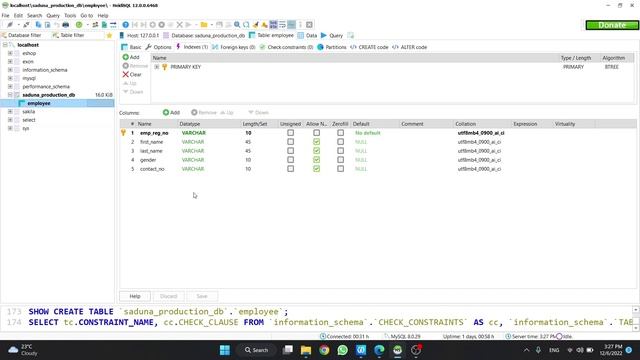The image size is (640, 360).
Task: Select the contact_no column name cell
Action: 152,169
